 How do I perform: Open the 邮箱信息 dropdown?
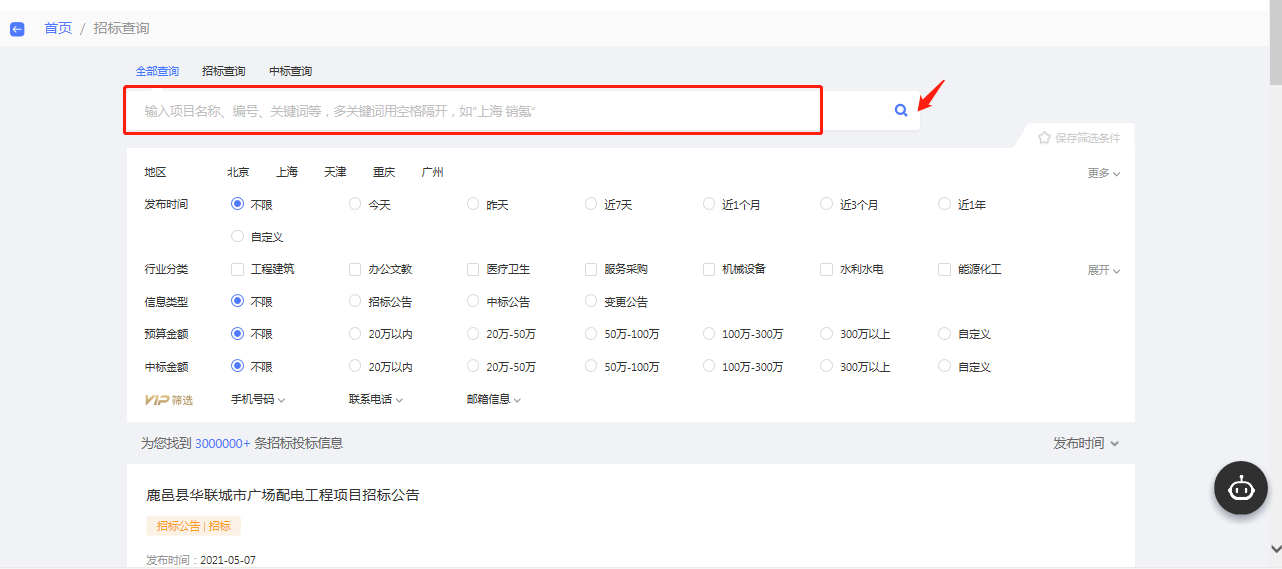pyautogui.click(x=494, y=399)
